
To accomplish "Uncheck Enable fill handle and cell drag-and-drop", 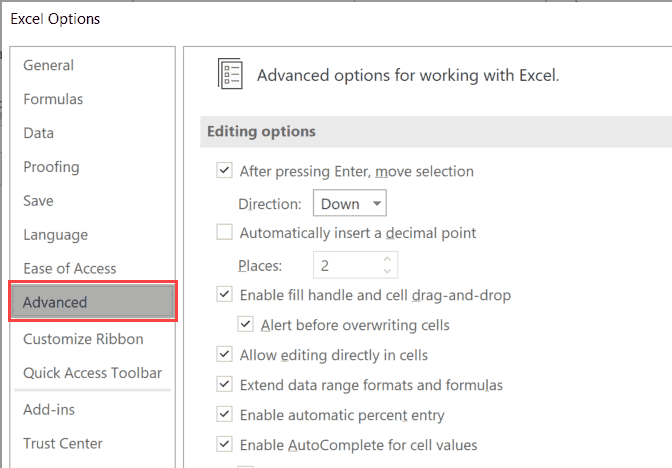I will coord(225,295).
